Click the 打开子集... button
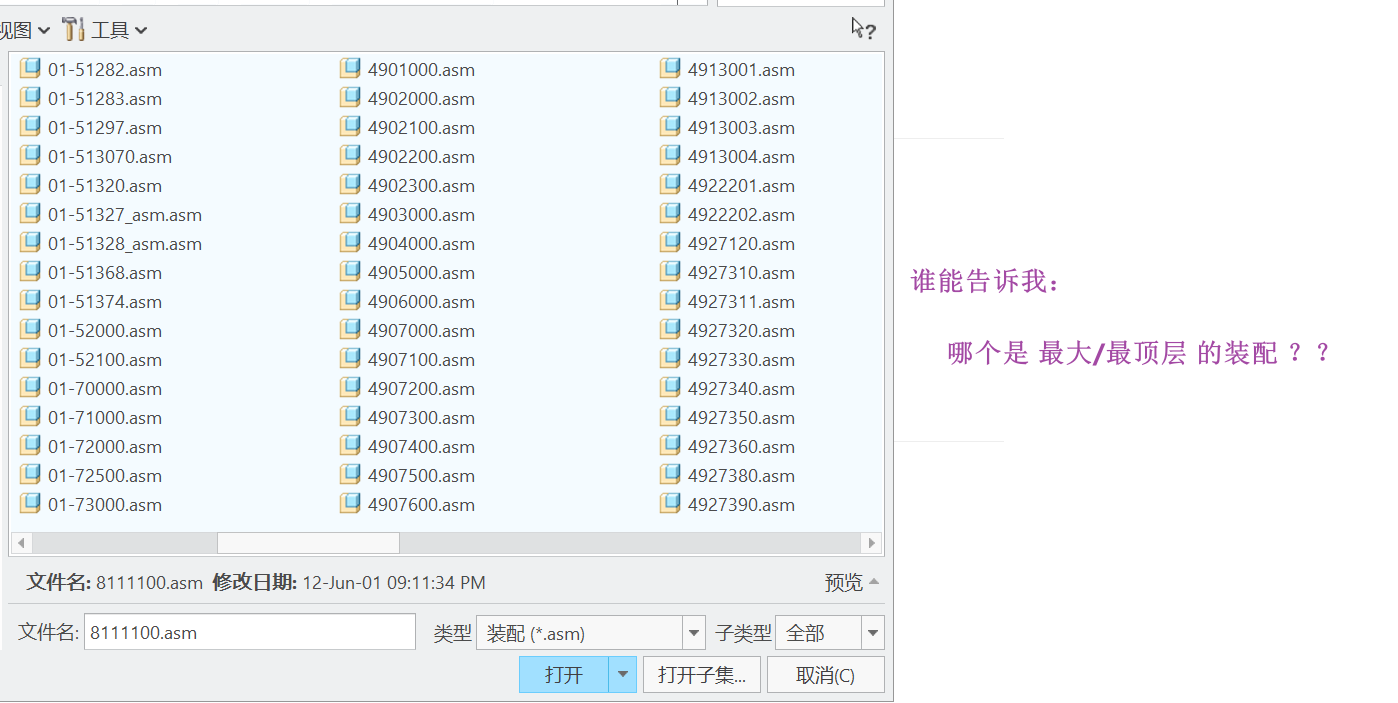The image size is (1398, 703). tap(702, 675)
